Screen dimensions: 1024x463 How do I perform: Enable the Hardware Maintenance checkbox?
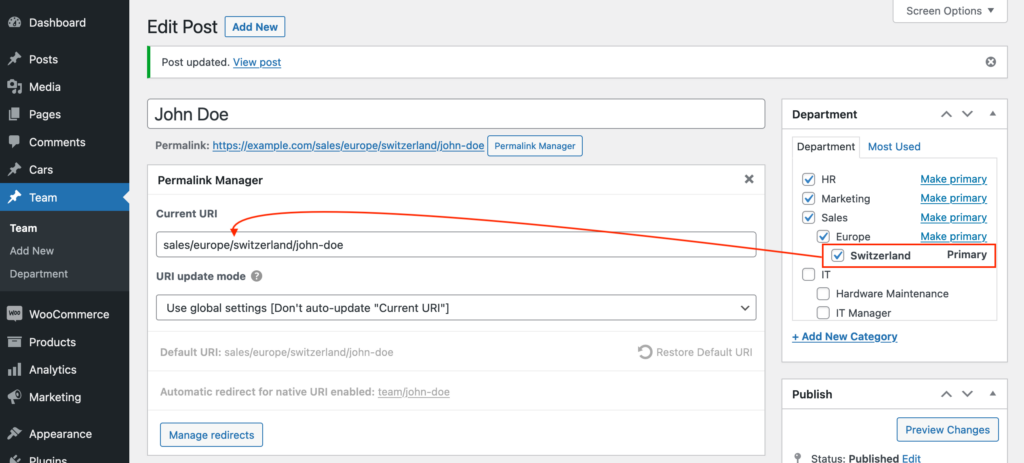[824, 294]
